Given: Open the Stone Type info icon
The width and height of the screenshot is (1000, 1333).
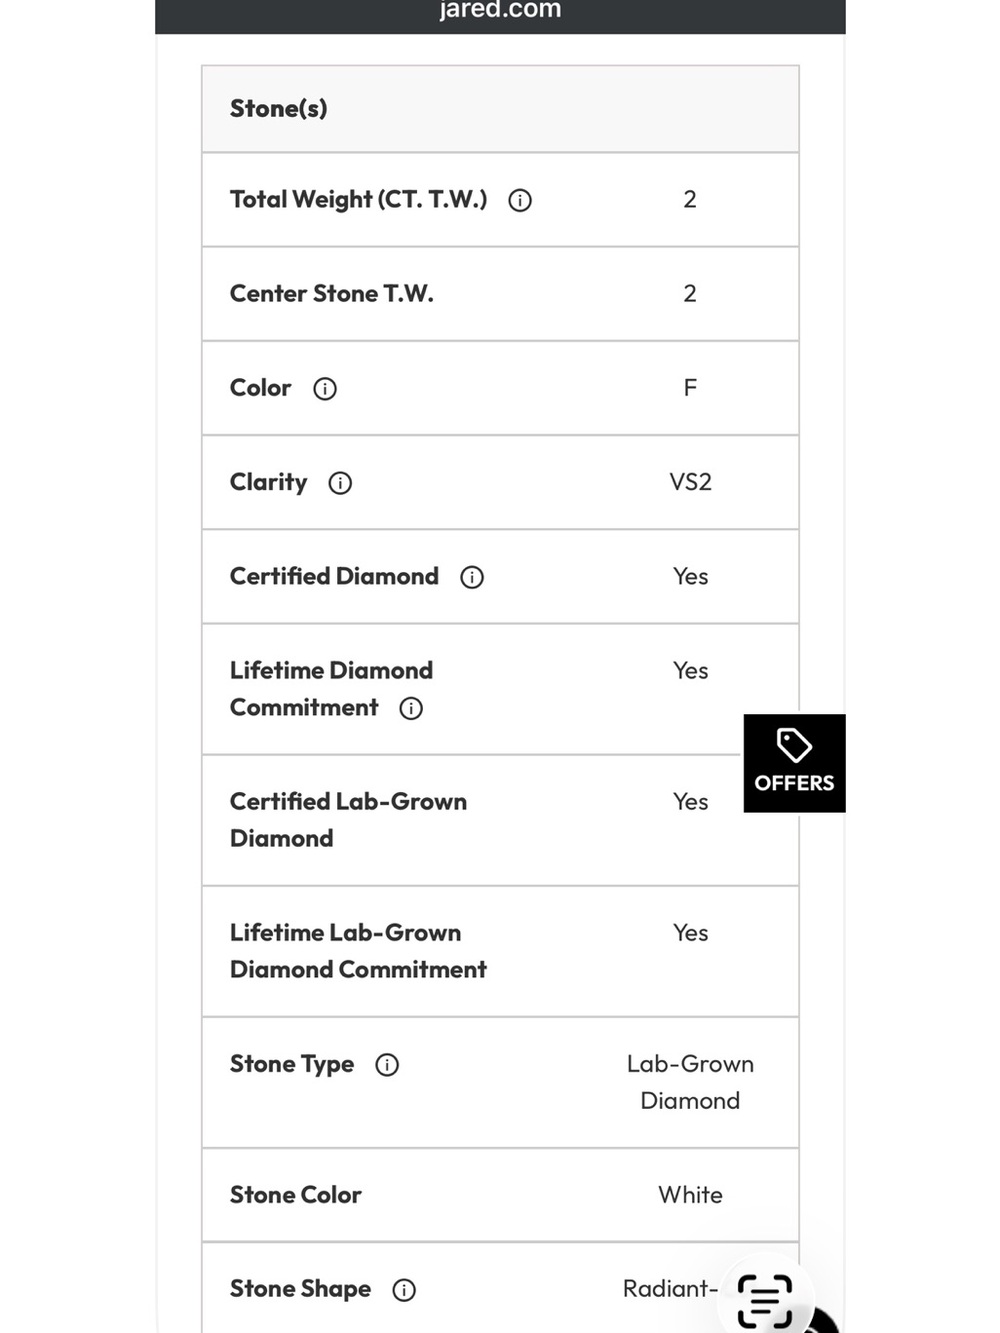Looking at the screenshot, I should coord(387,1065).
